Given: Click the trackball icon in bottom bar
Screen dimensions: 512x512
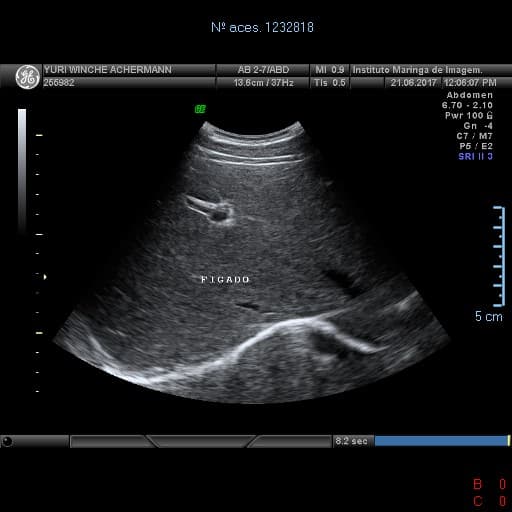Looking at the screenshot, I should coord(7,441).
